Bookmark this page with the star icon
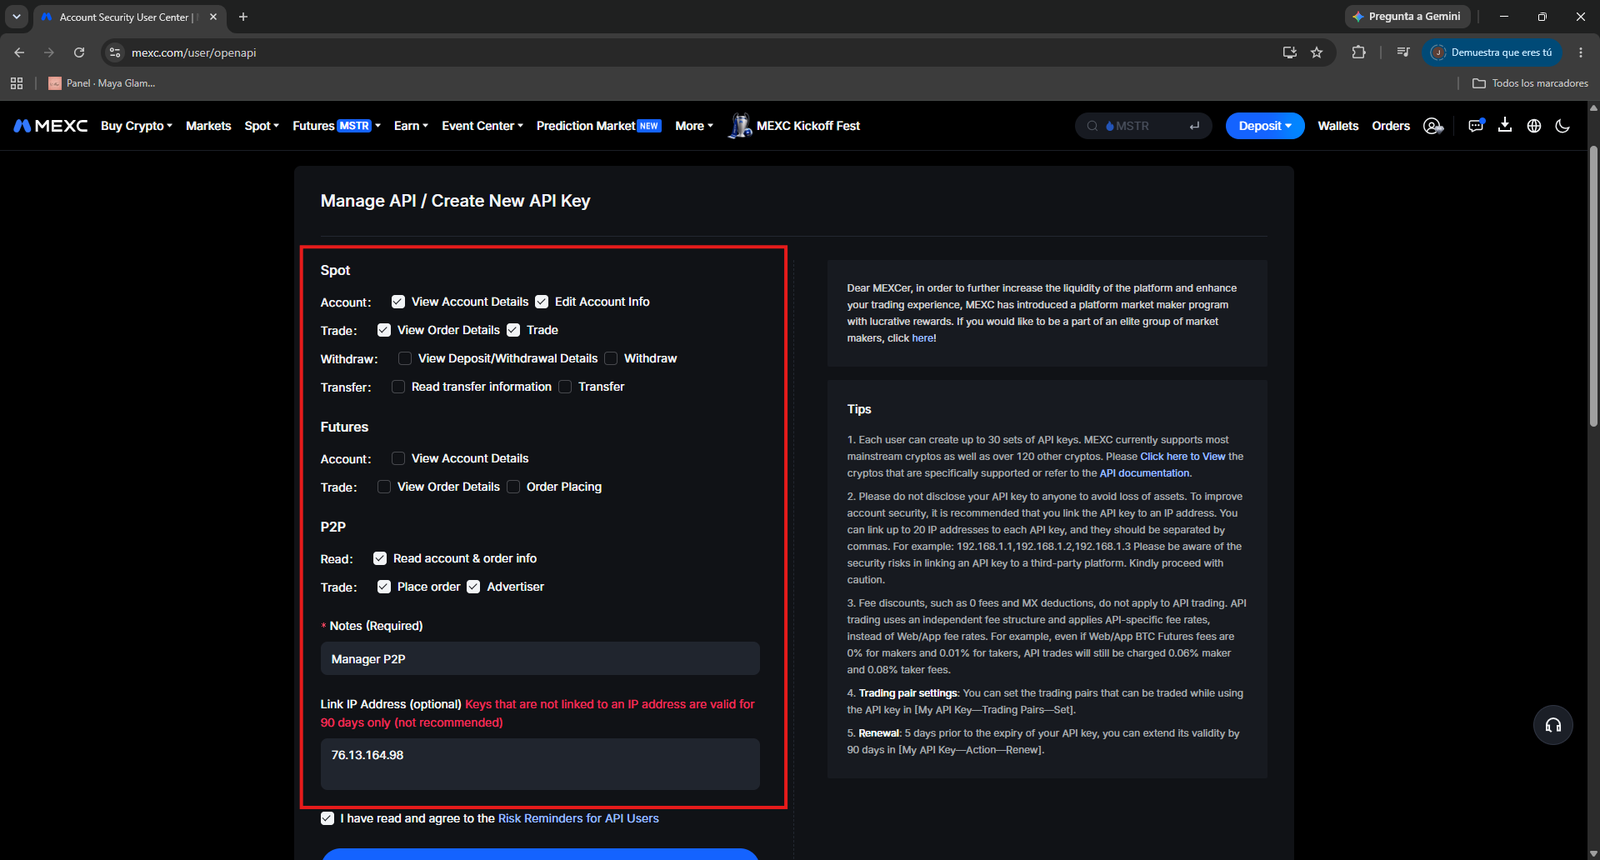This screenshot has height=860, width=1600. (x=1317, y=52)
